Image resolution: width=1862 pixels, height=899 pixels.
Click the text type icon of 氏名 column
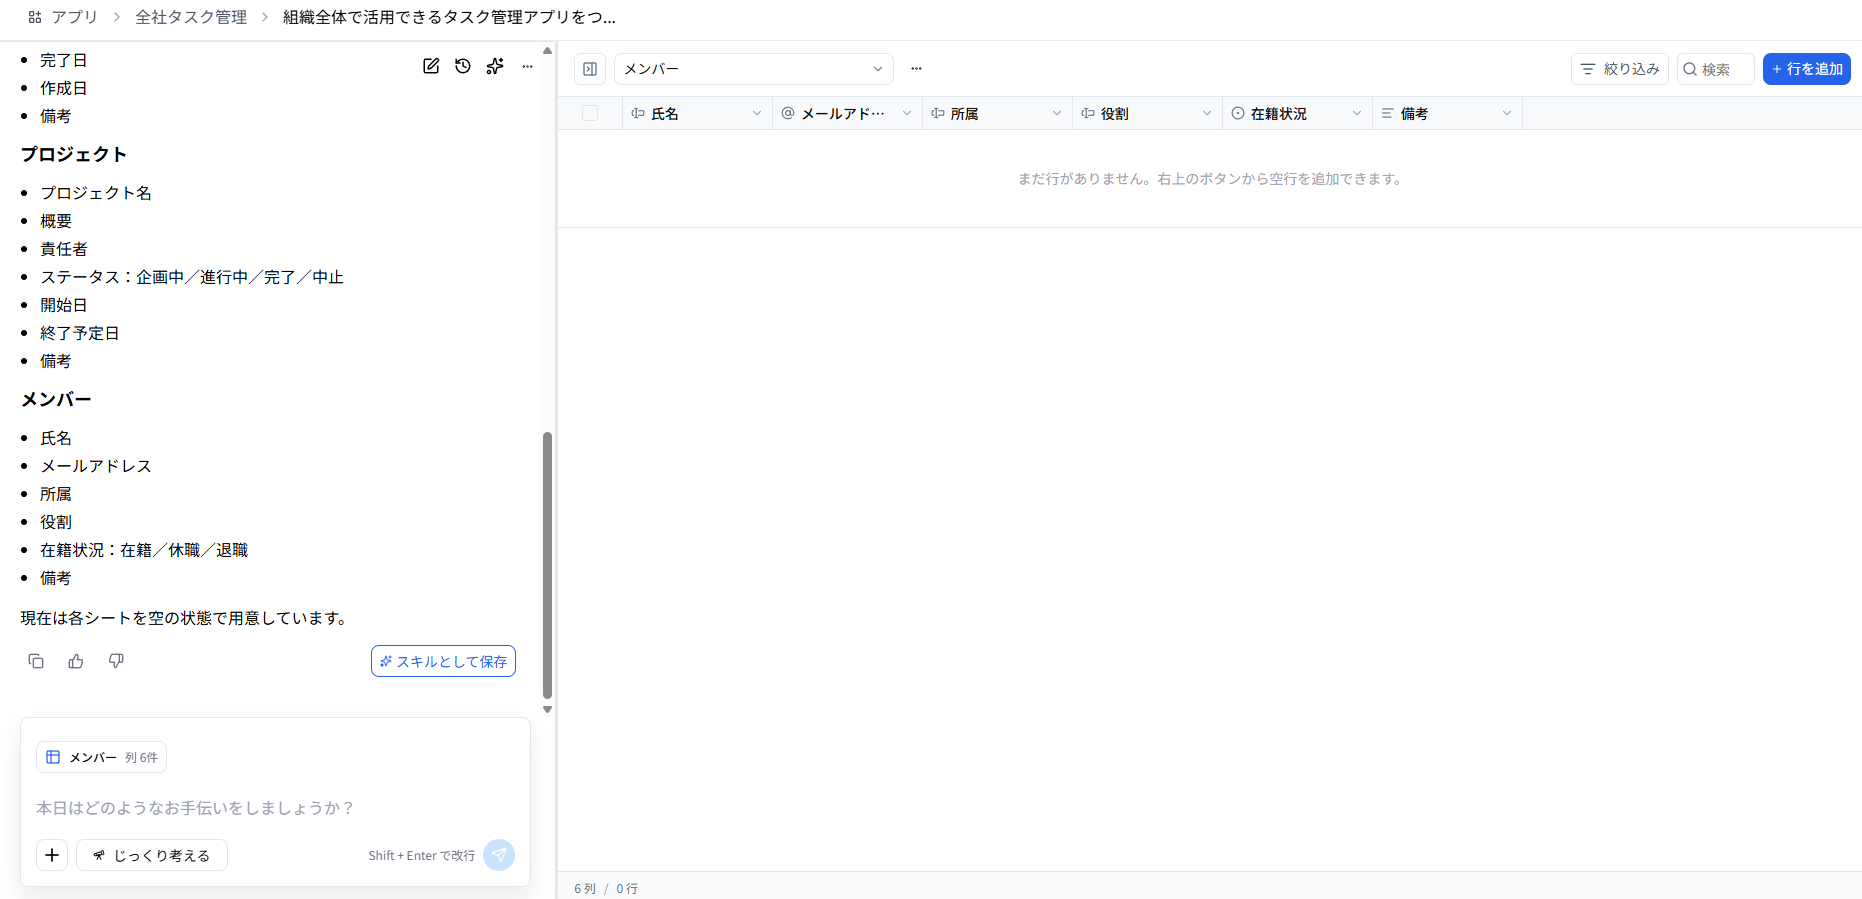point(638,114)
